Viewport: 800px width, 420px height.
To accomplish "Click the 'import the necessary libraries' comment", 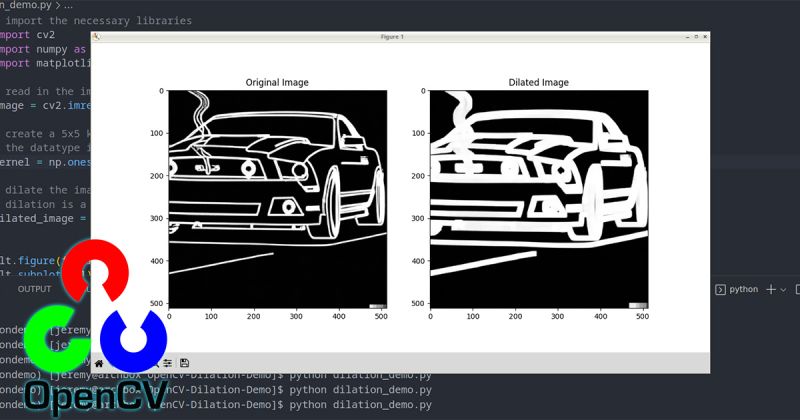I will tap(98, 21).
